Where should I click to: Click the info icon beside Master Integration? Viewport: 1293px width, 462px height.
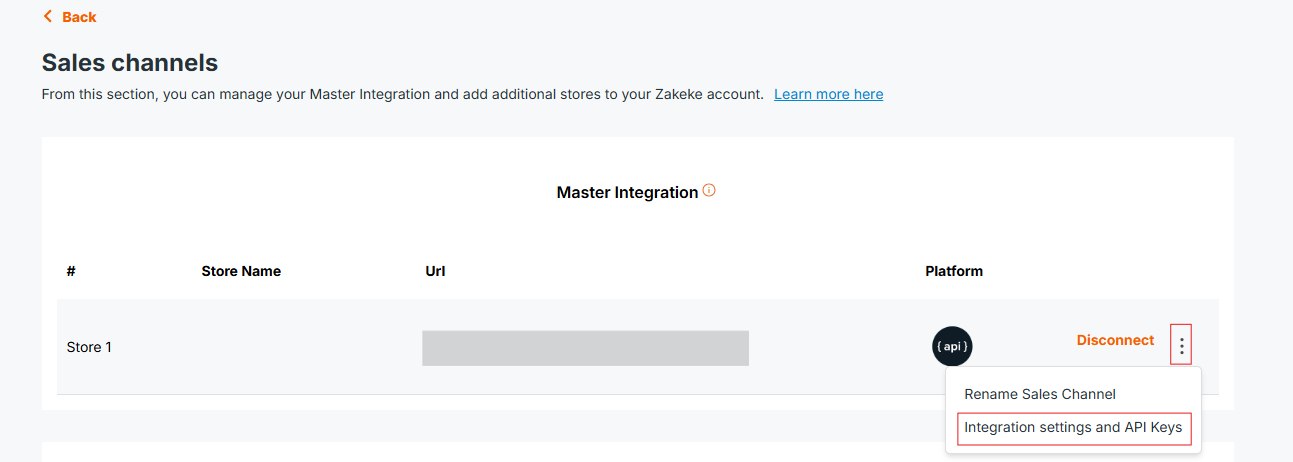709,190
